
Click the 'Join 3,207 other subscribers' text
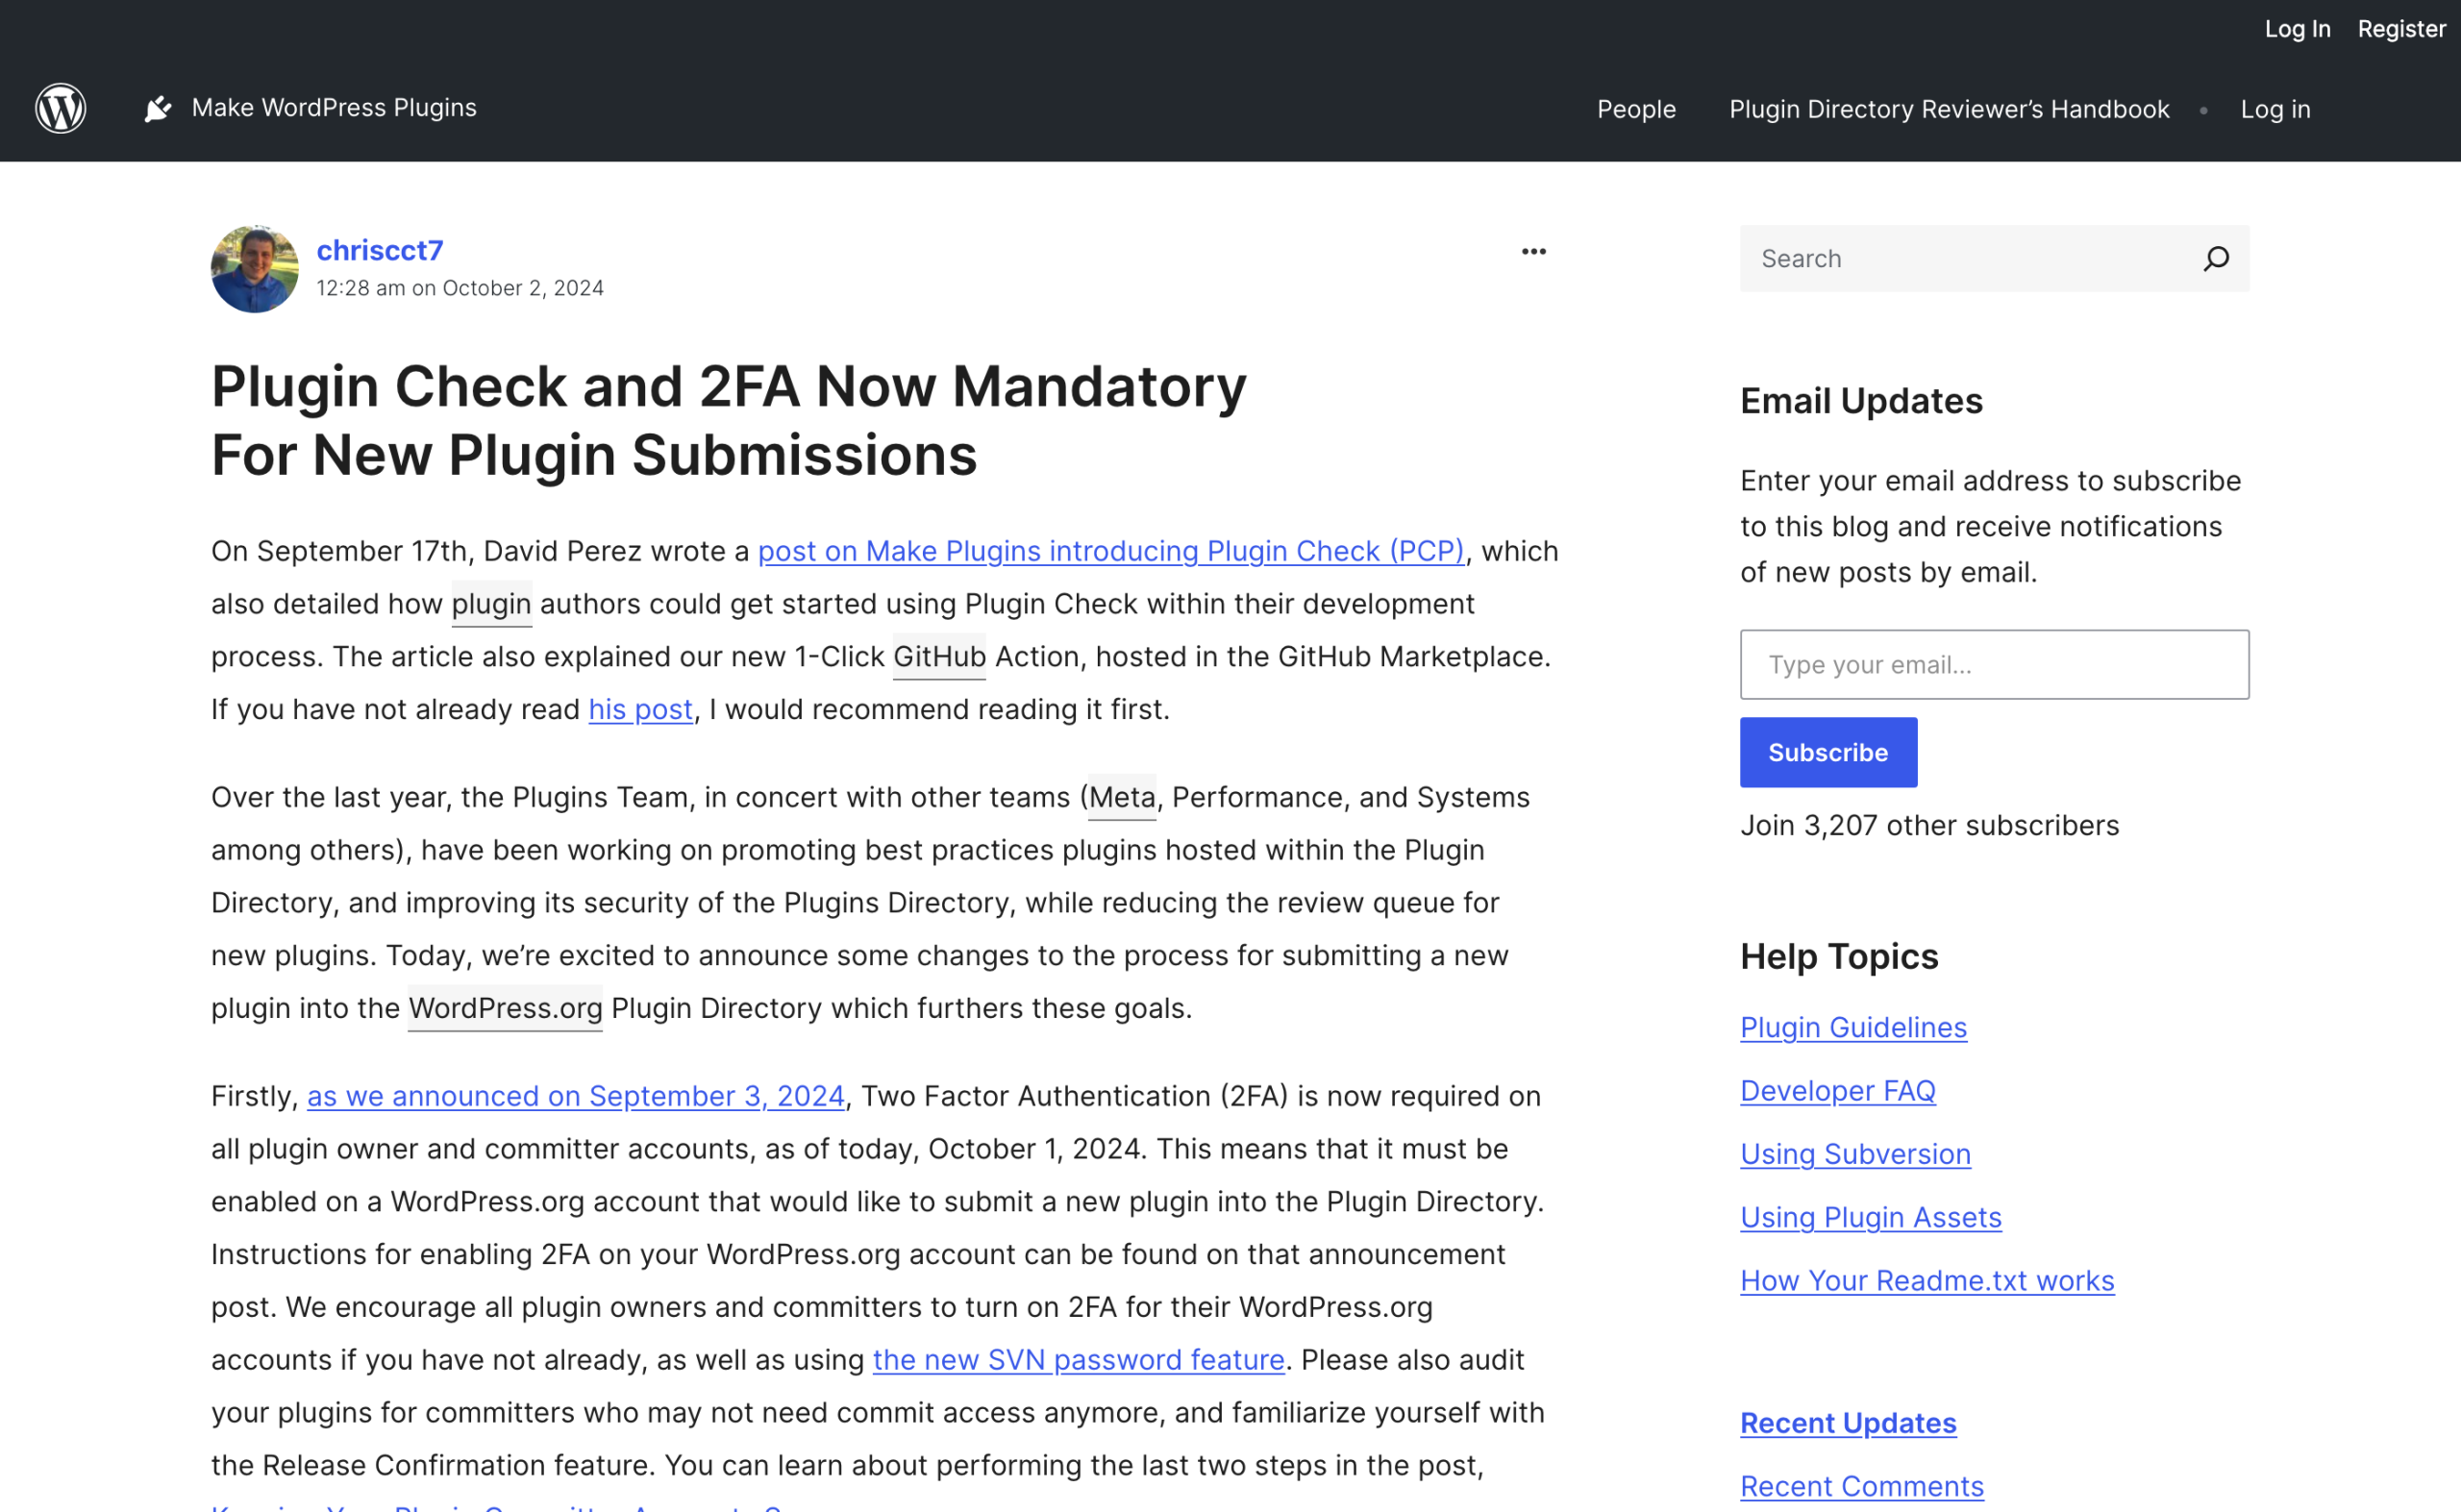click(x=1929, y=826)
